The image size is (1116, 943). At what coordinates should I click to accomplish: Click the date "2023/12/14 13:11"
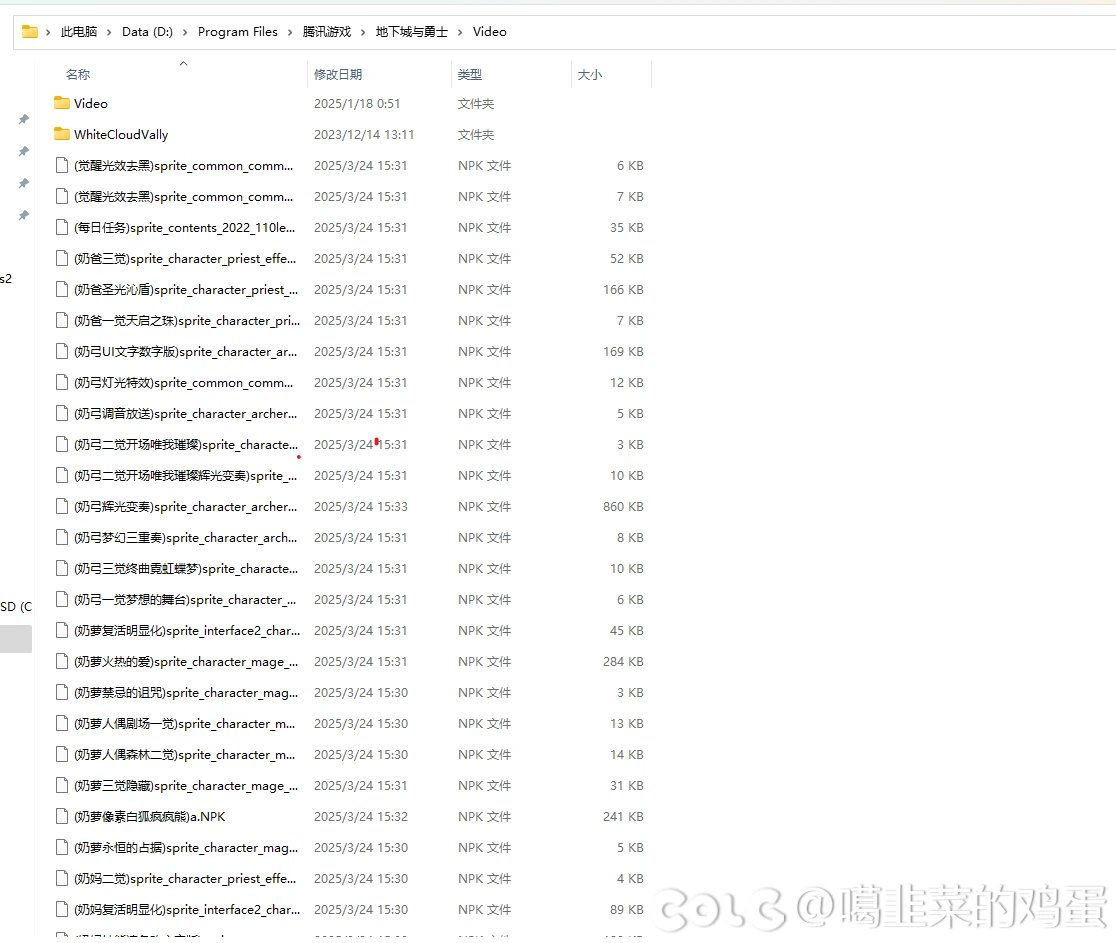coord(364,135)
